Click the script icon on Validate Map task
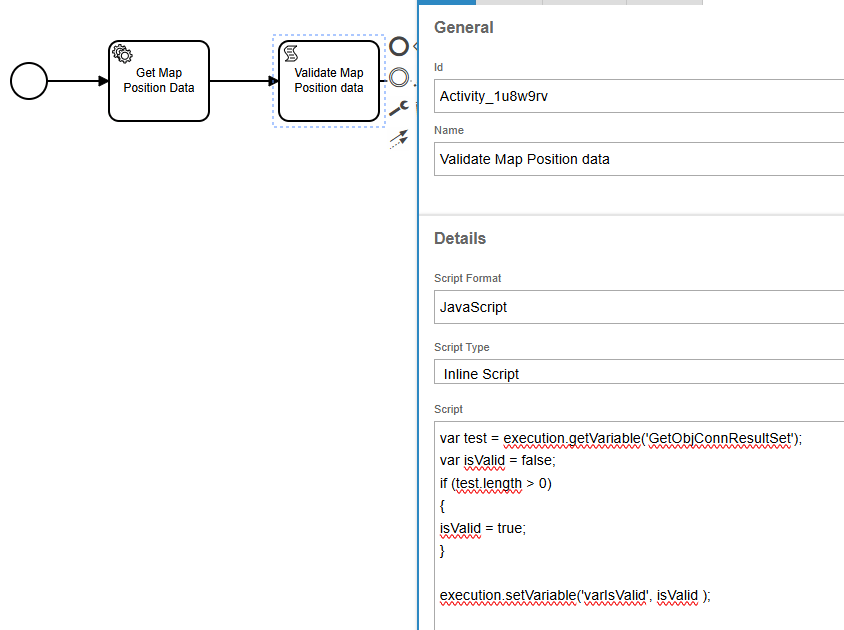 point(292,53)
